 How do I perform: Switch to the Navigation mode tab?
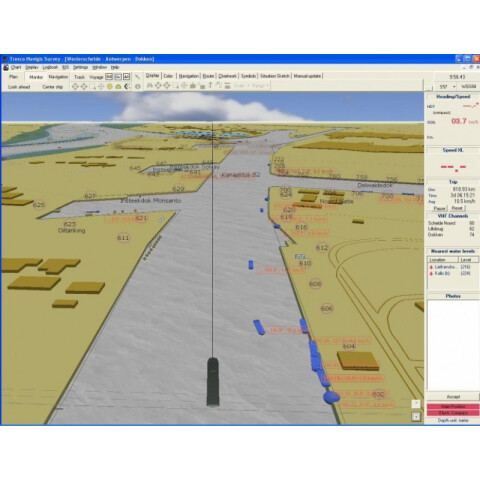(x=58, y=77)
